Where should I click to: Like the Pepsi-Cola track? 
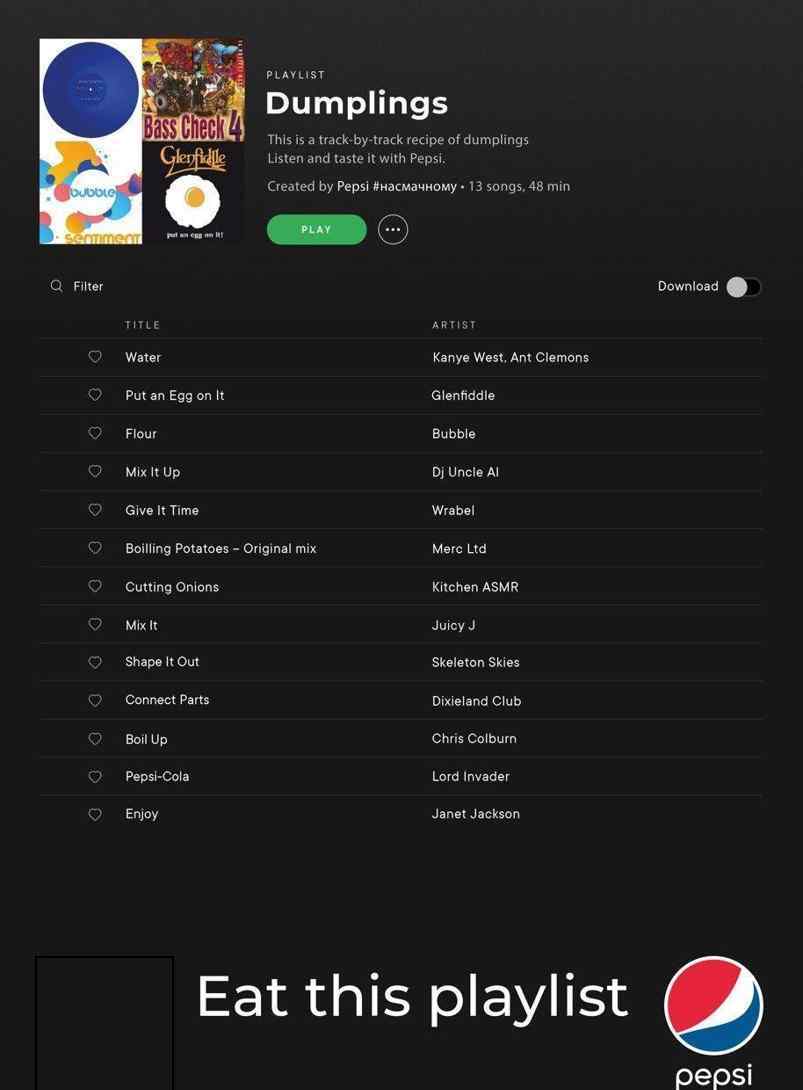tap(95, 776)
